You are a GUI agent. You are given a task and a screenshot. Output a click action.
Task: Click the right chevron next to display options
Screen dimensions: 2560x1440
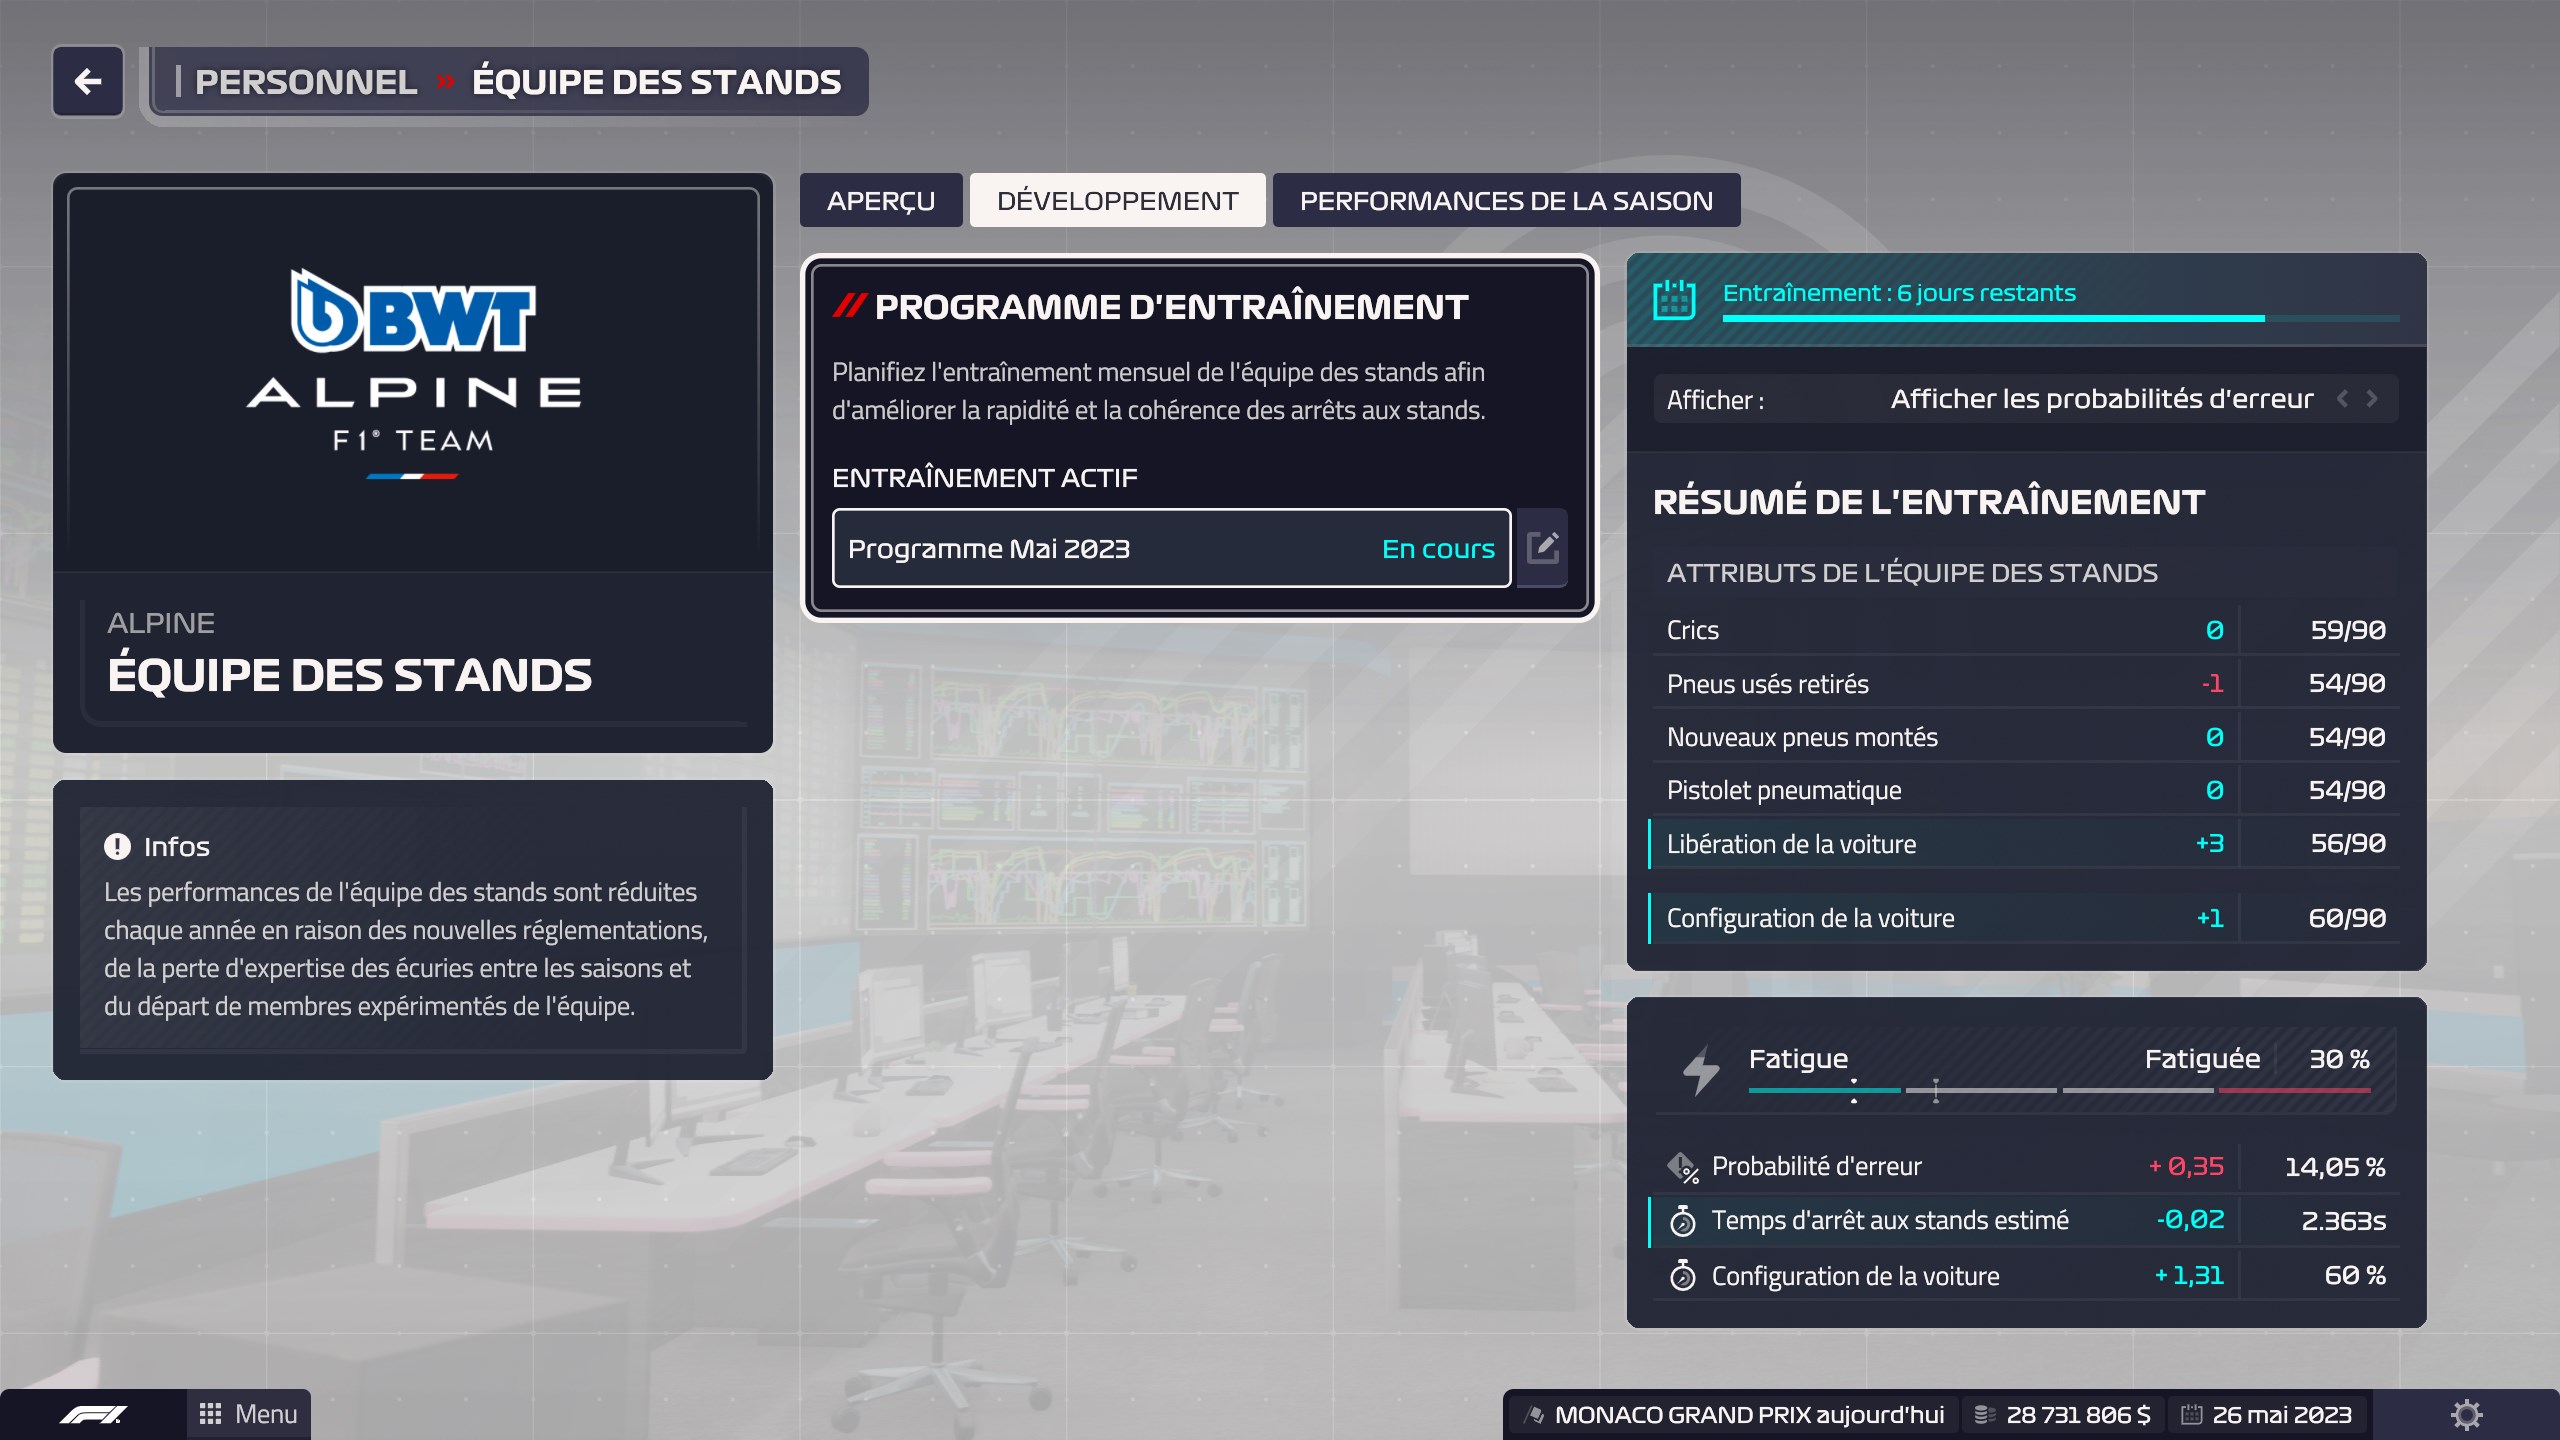2371,398
